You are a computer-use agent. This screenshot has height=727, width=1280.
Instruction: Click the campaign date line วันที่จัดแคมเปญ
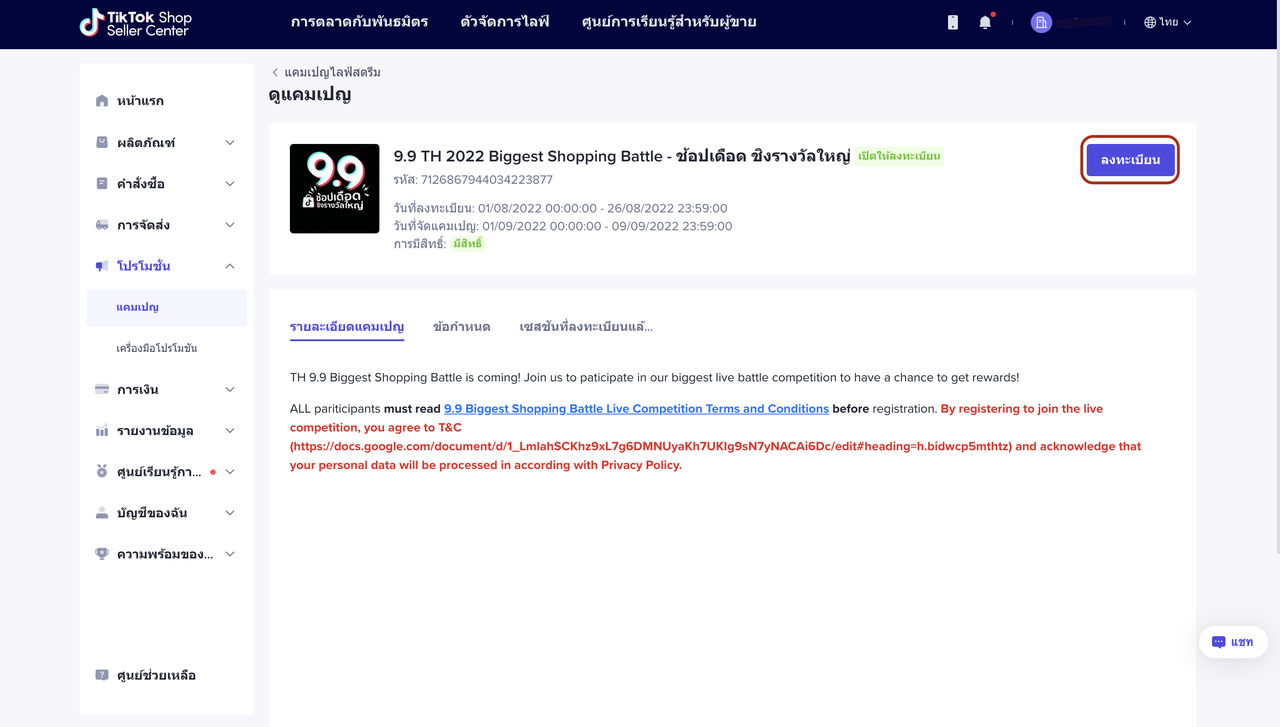click(x=563, y=226)
